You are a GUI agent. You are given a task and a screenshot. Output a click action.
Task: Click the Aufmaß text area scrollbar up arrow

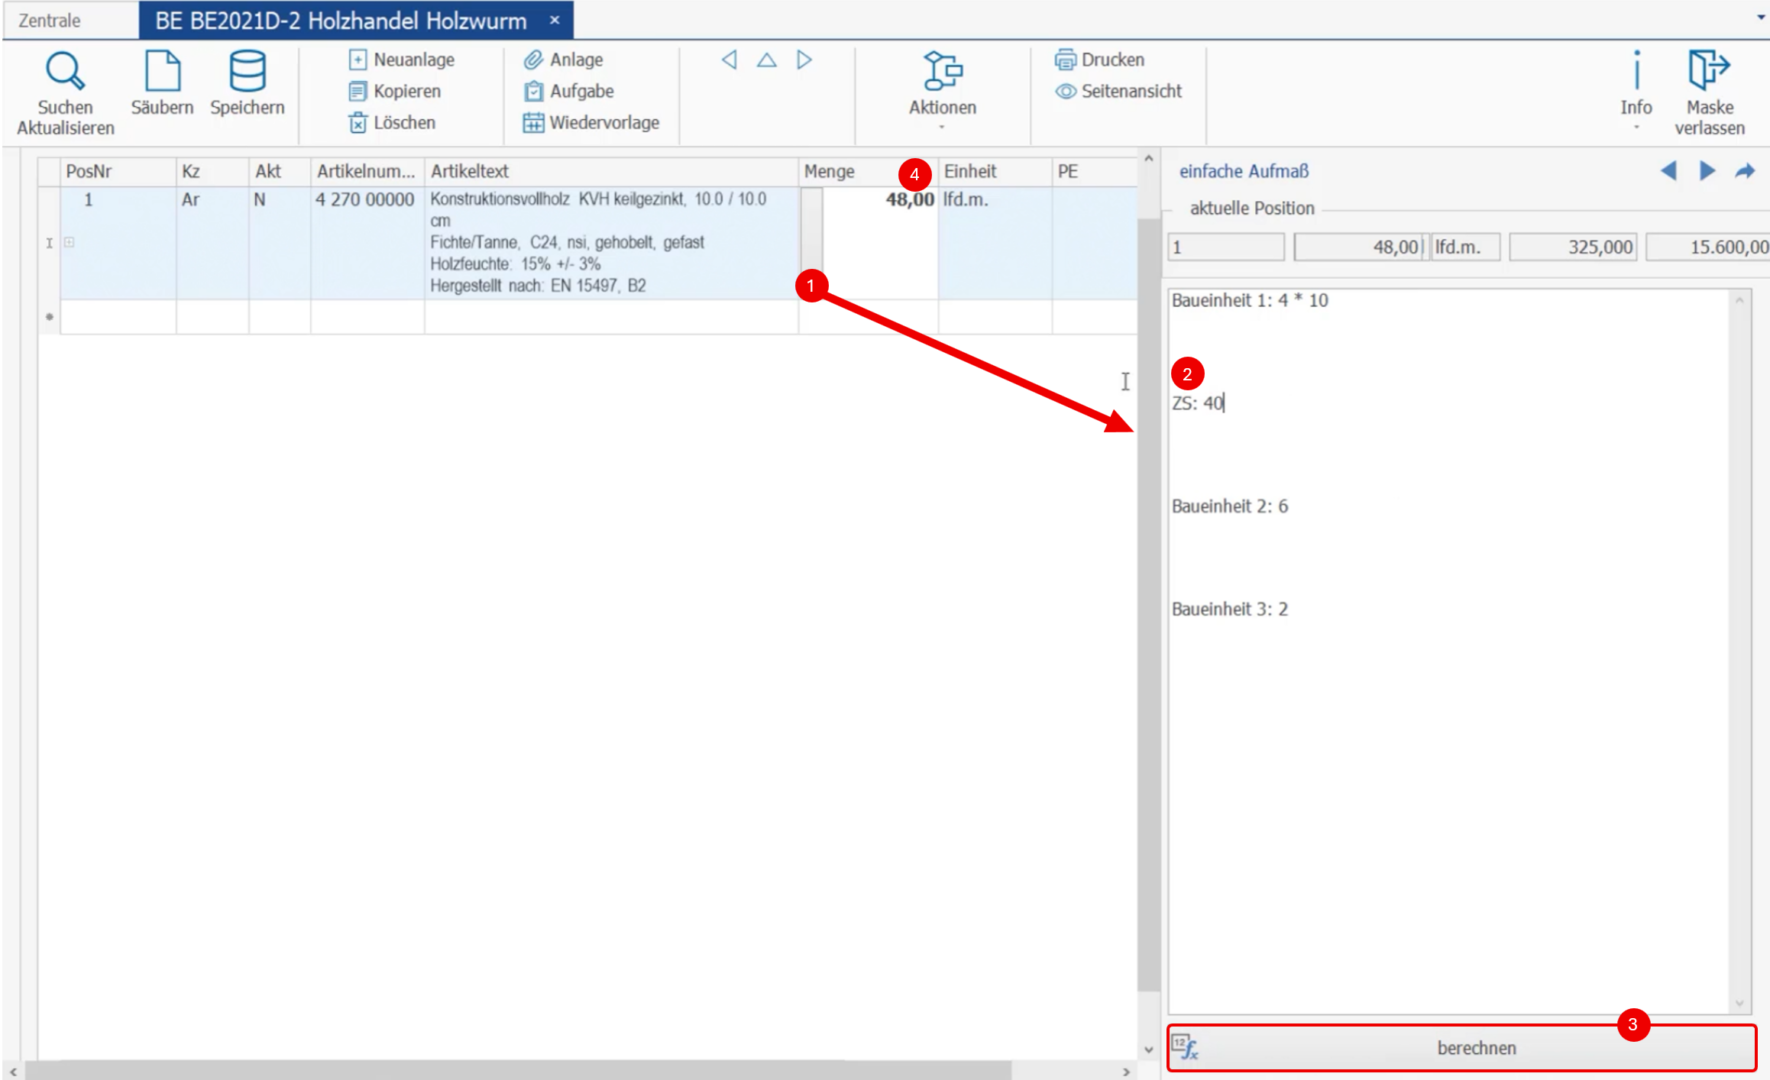[x=1740, y=300]
